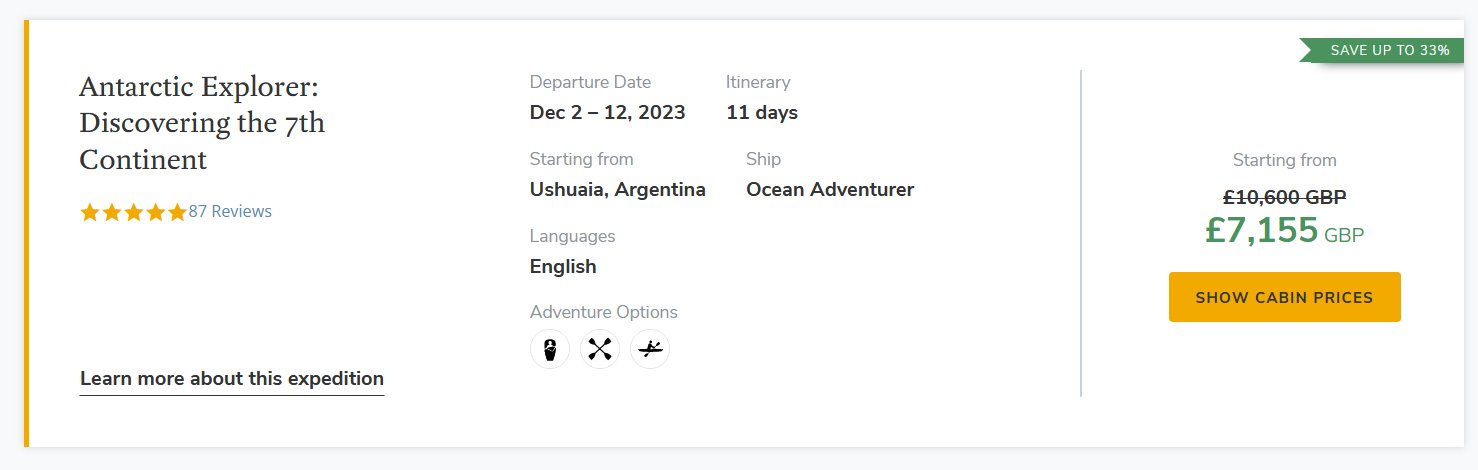Click the Dec 2 – 12, 2023 date
Image resolution: width=1478 pixels, height=470 pixels.
pos(607,112)
